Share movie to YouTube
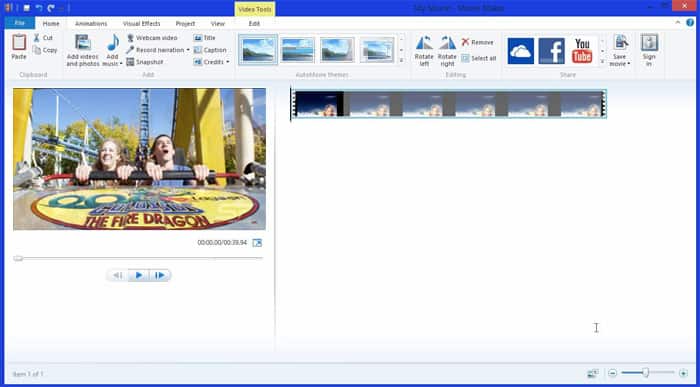Screen dimensions: 700x387 tap(582, 51)
